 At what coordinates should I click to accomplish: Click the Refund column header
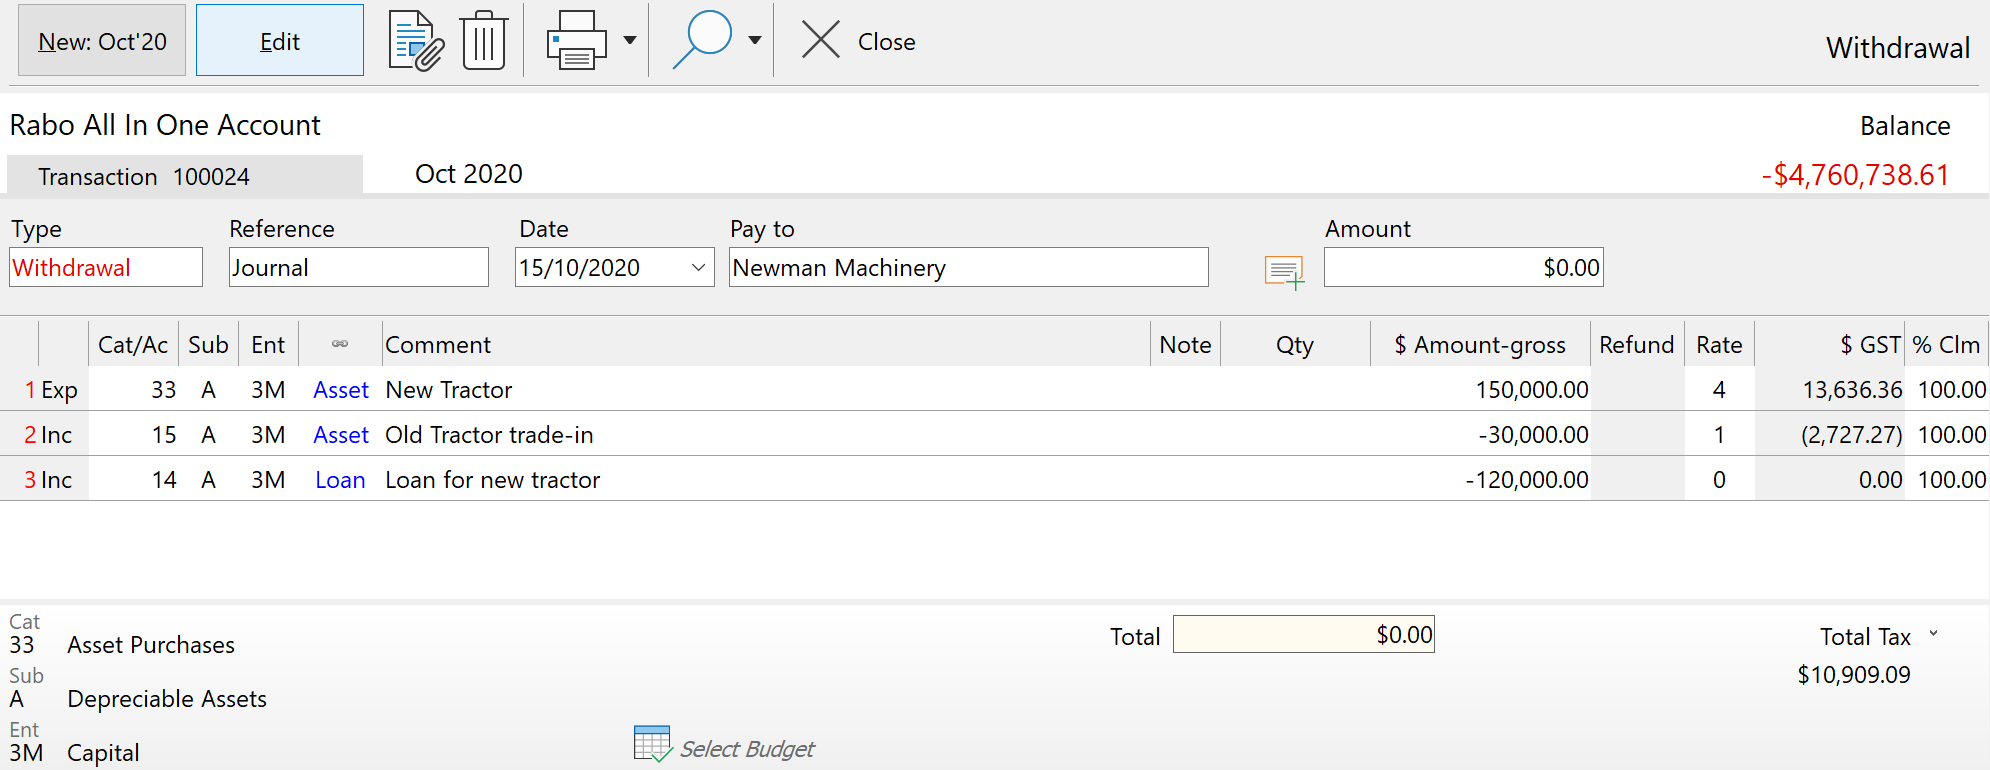[1637, 345]
